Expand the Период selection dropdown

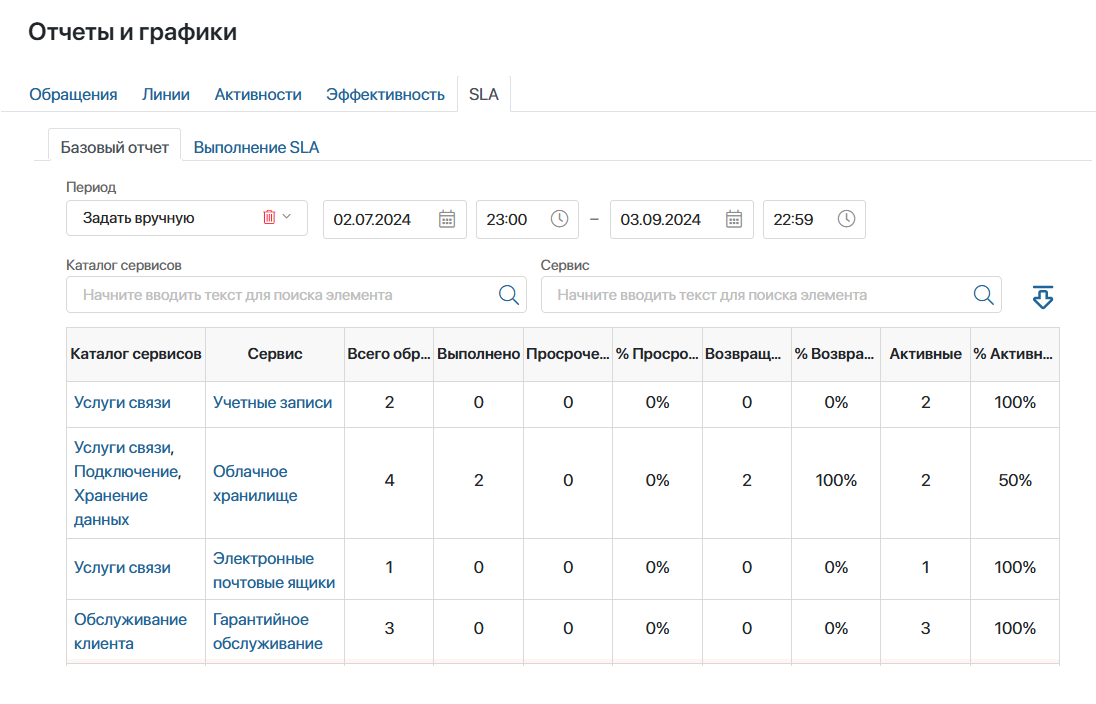[x=187, y=218]
